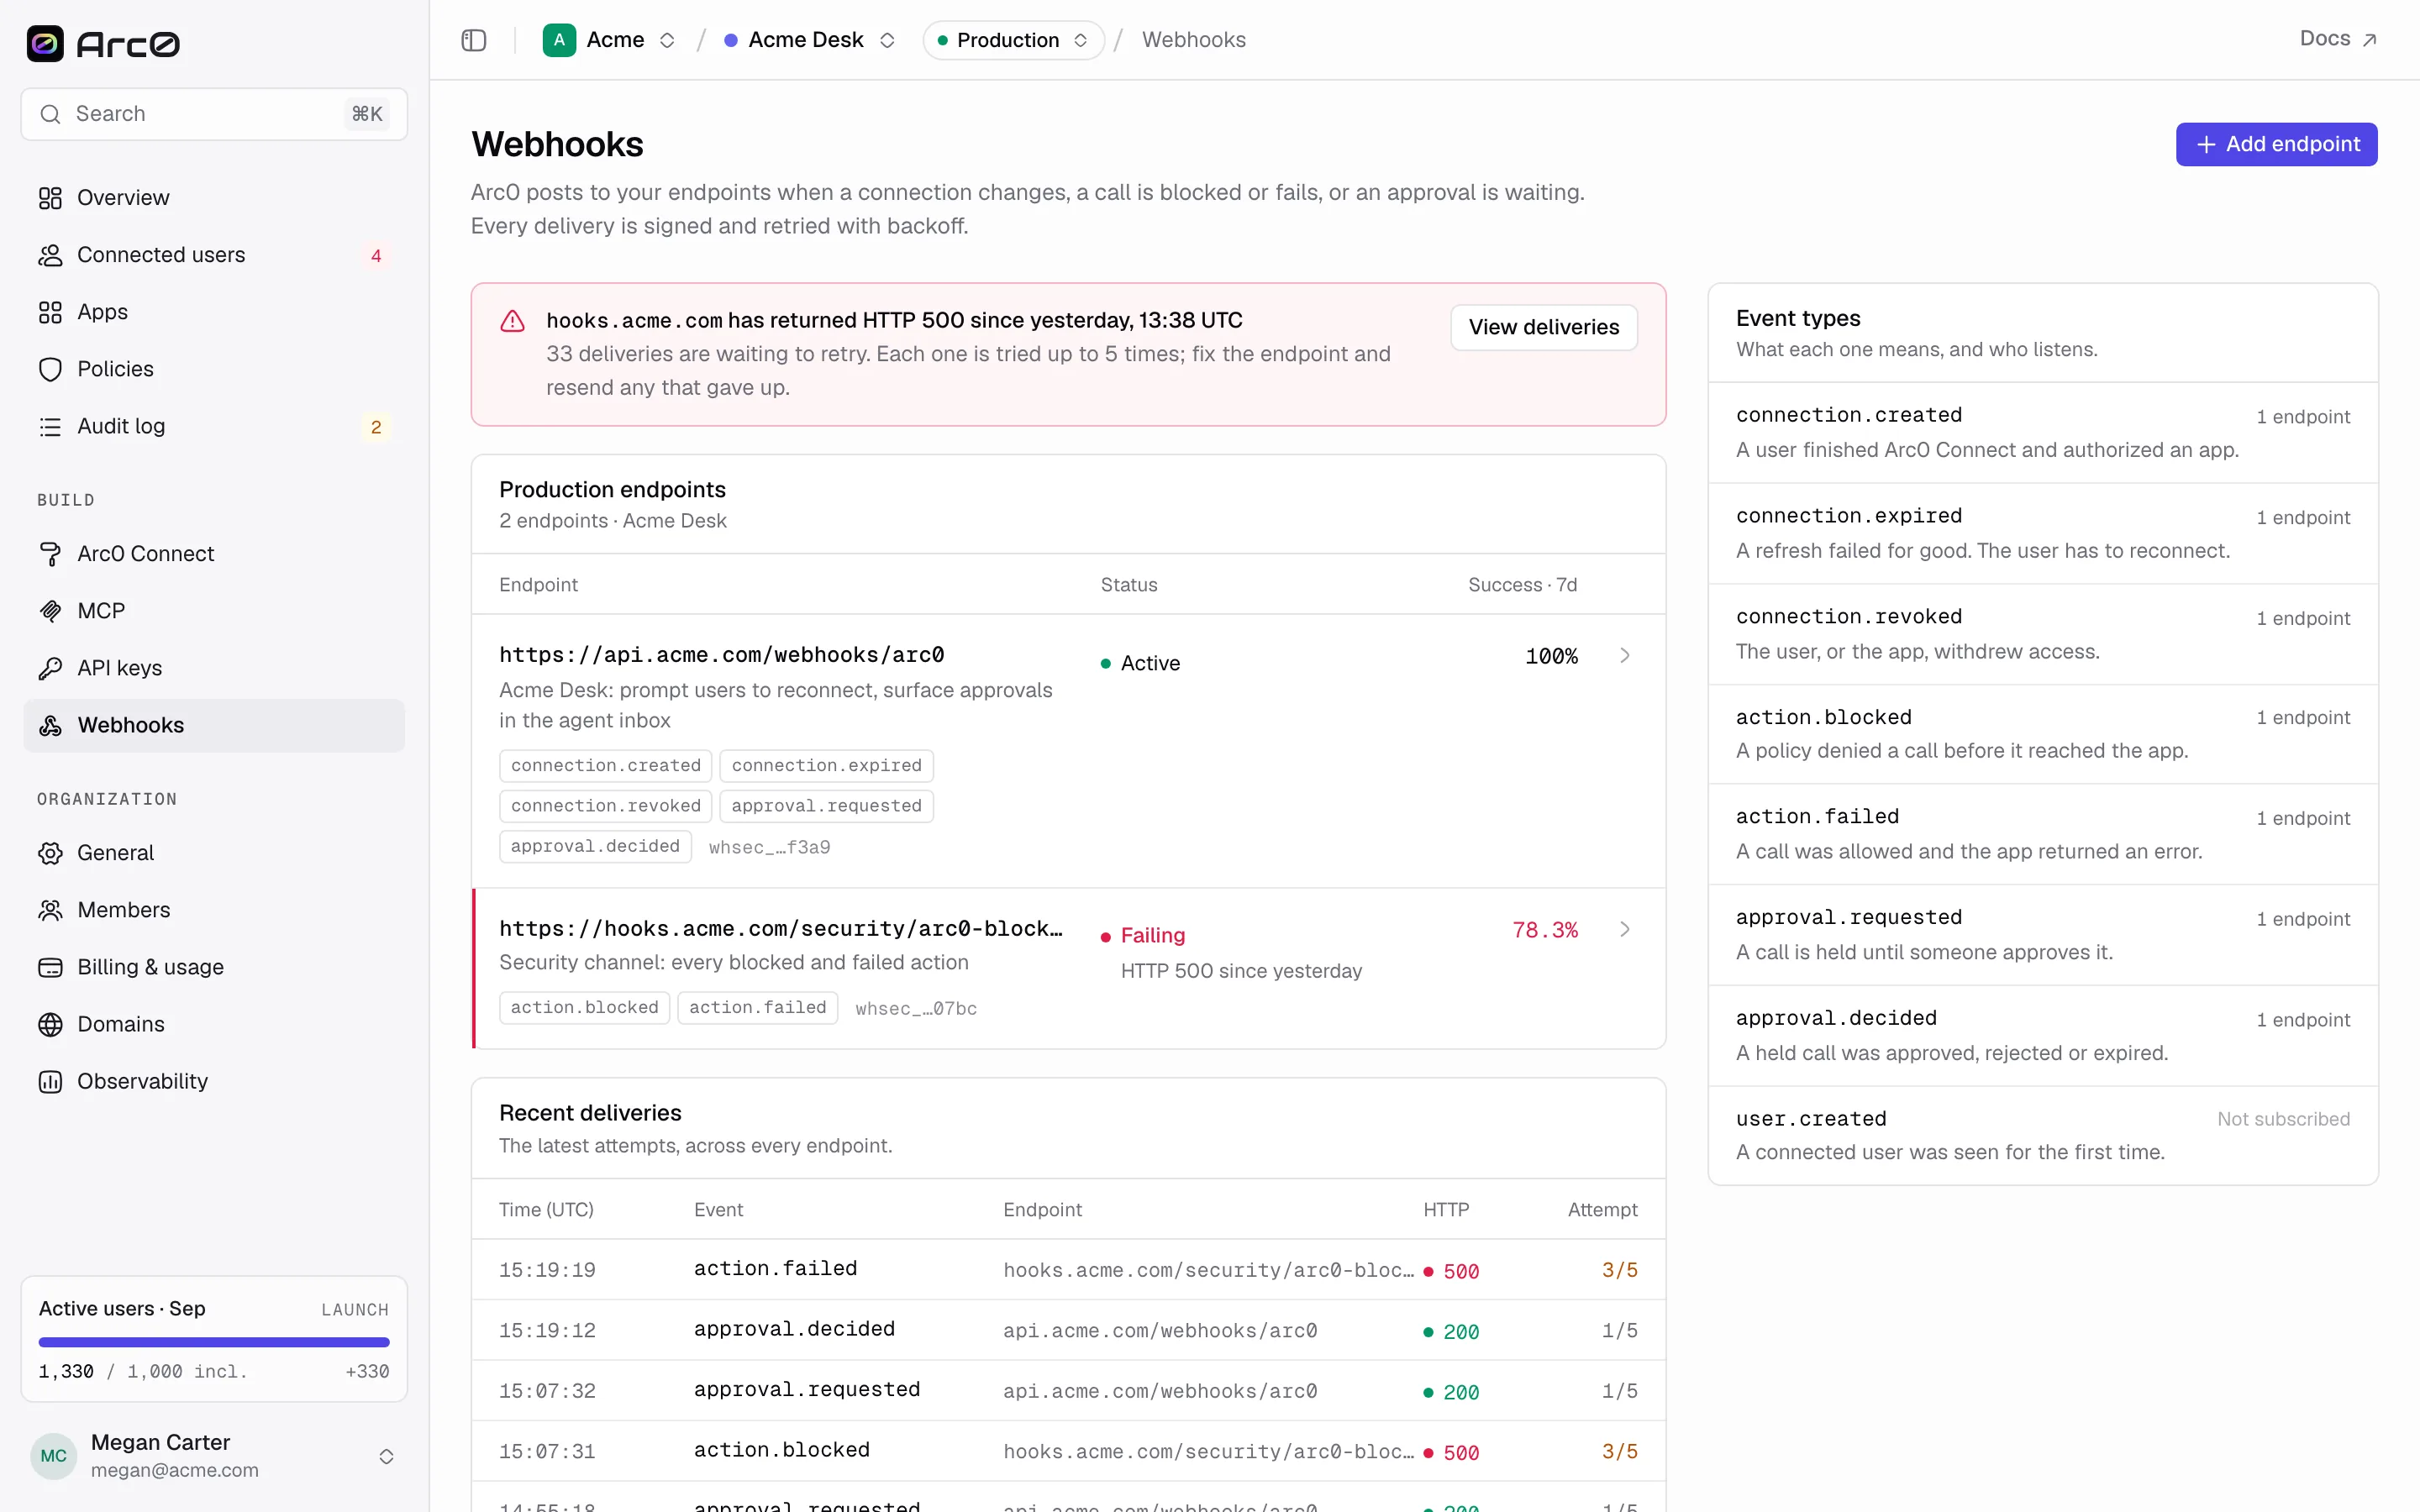Click the approval.decided tag chip
This screenshot has height=1512, width=2420.
595,847
